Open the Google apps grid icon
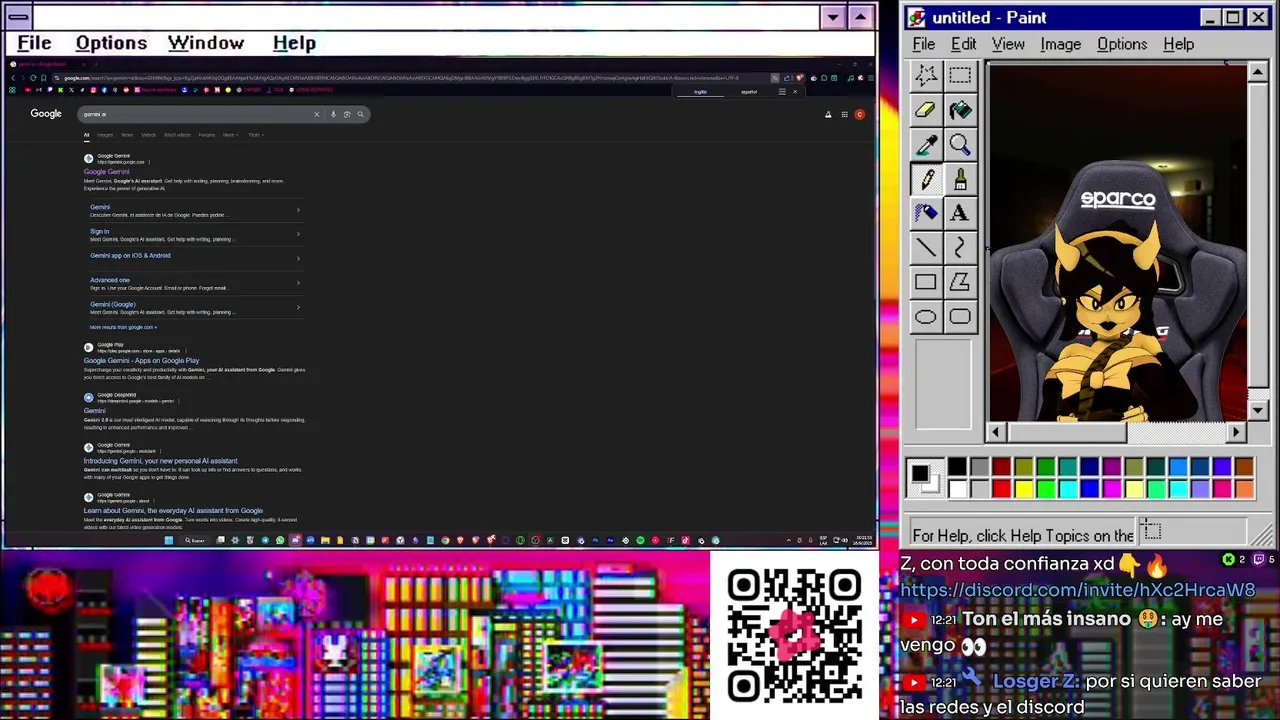Screen dimensions: 1280x720 [844, 114]
